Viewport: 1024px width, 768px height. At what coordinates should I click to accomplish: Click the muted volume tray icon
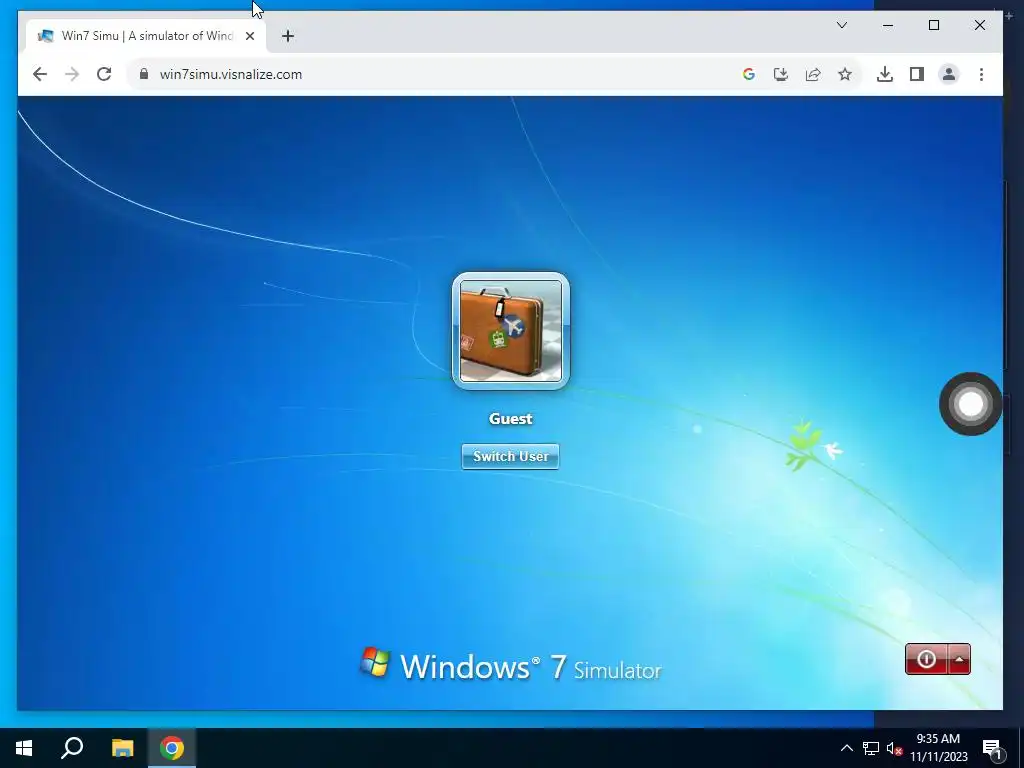(x=894, y=748)
